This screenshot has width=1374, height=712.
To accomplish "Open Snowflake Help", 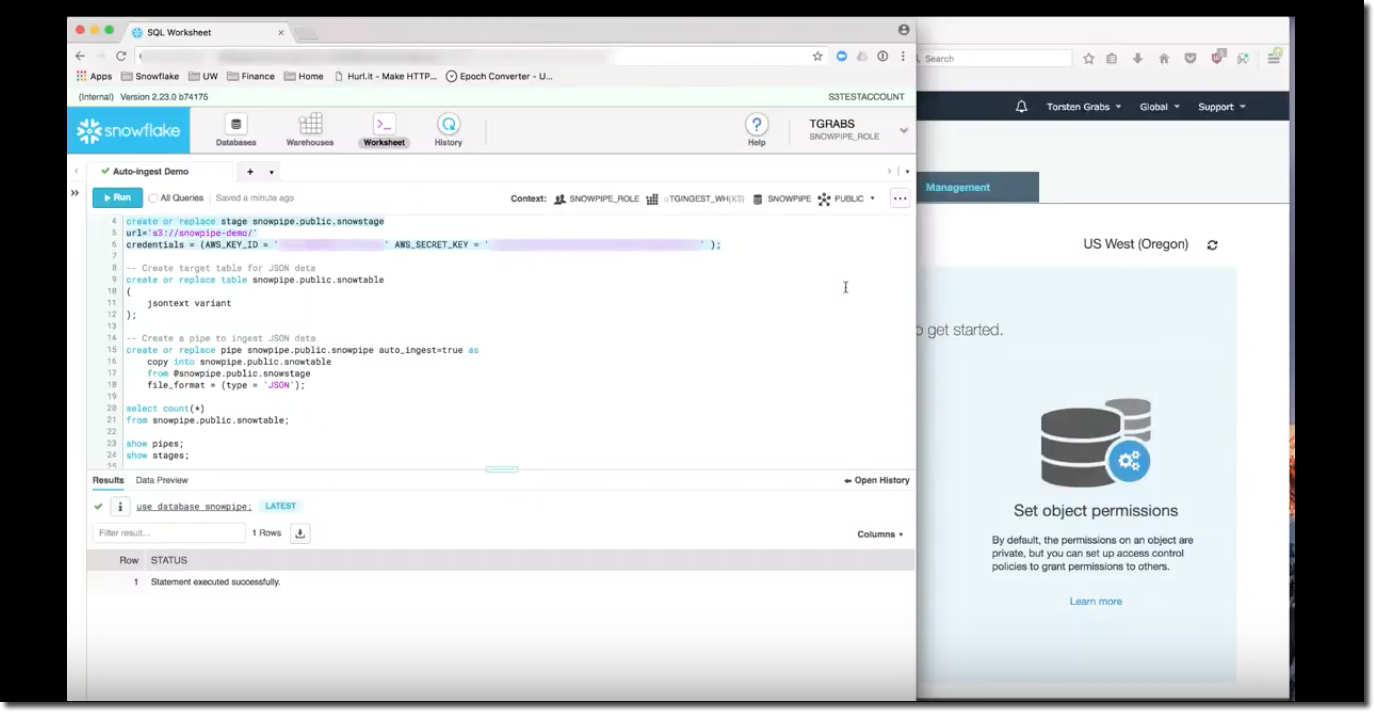I will 756,131.
